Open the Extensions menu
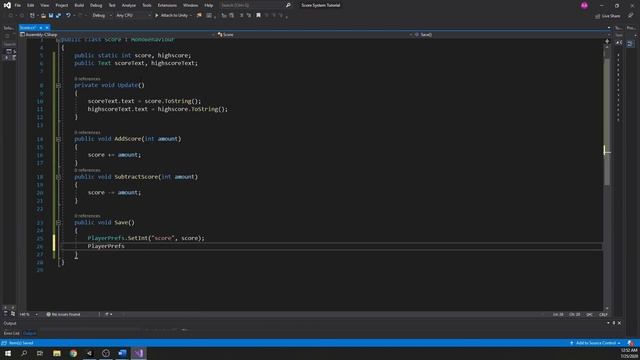 tap(167, 5)
